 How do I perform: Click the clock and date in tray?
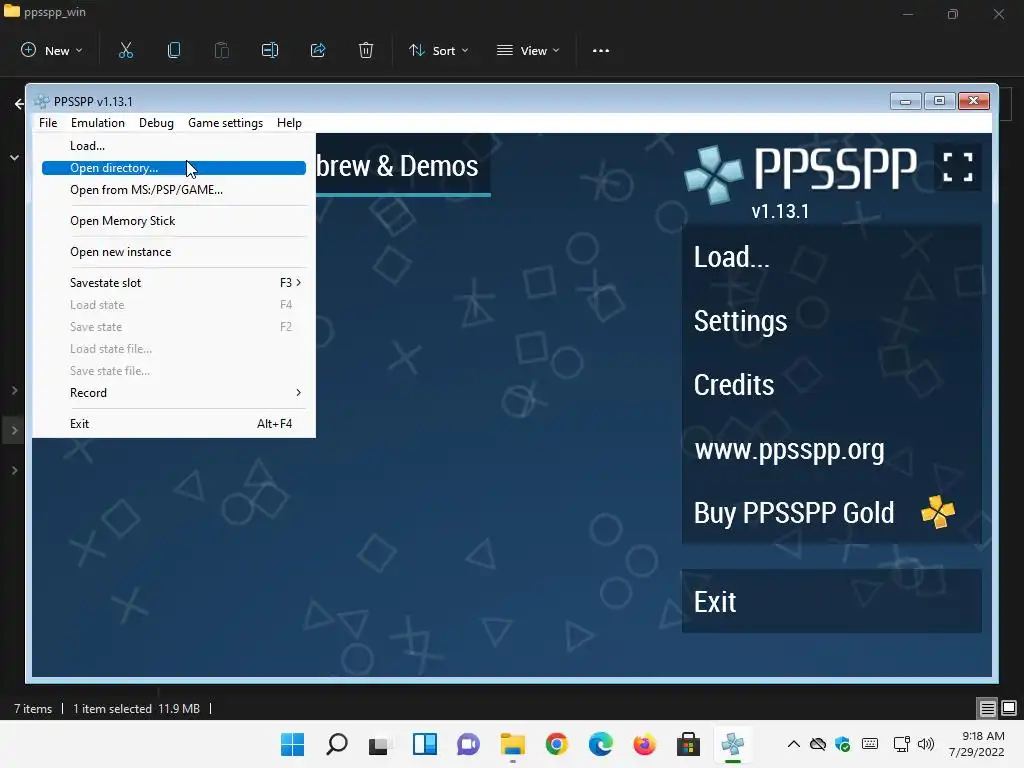[x=976, y=744]
